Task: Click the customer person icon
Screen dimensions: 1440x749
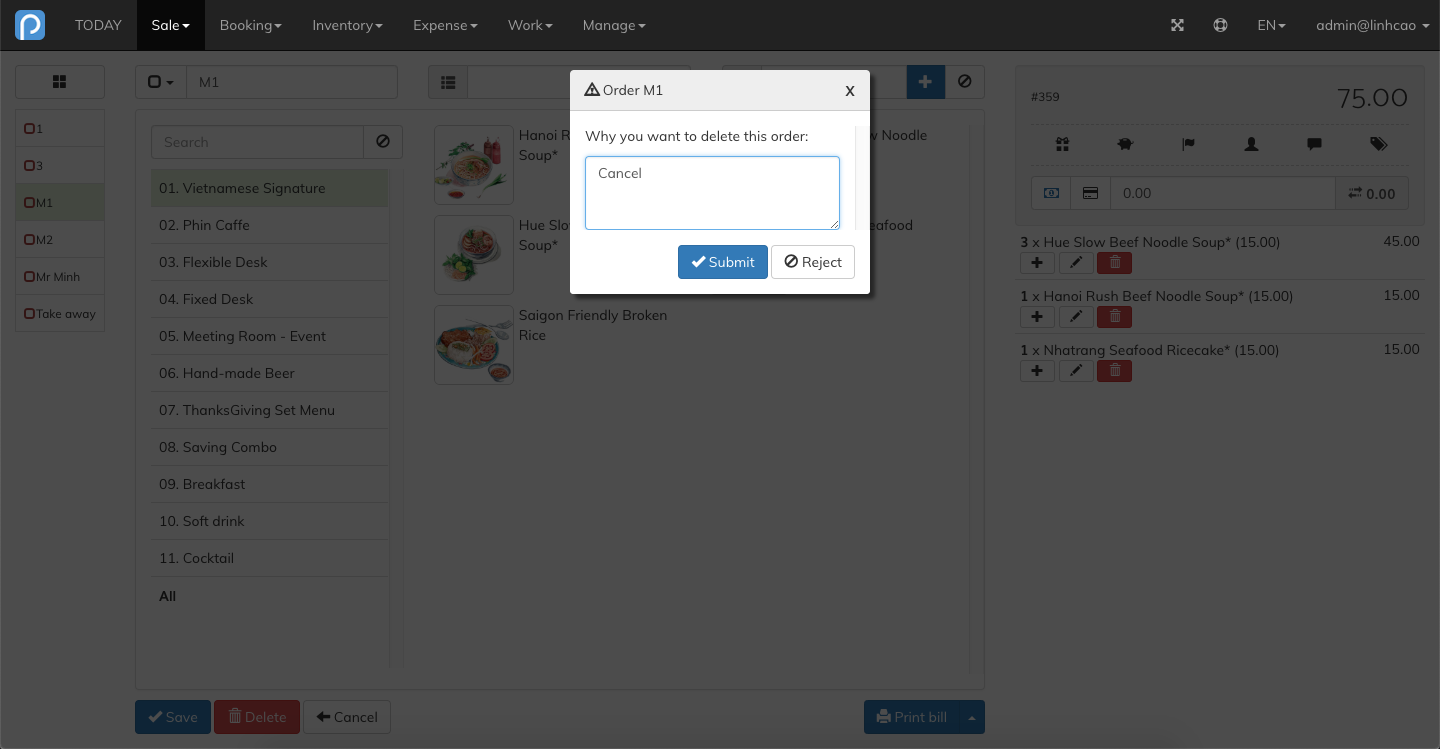Action: (1251, 144)
